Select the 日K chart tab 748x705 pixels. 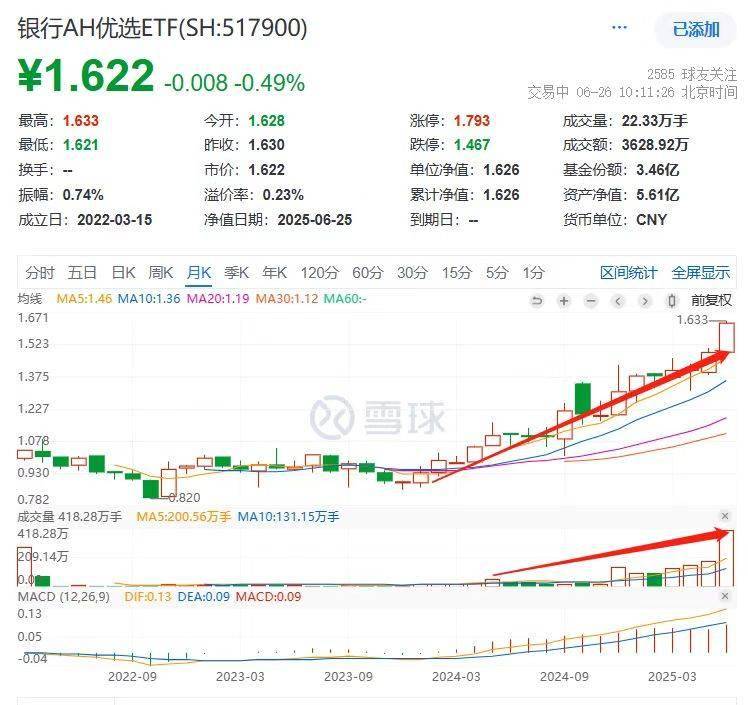pyautogui.click(x=123, y=273)
